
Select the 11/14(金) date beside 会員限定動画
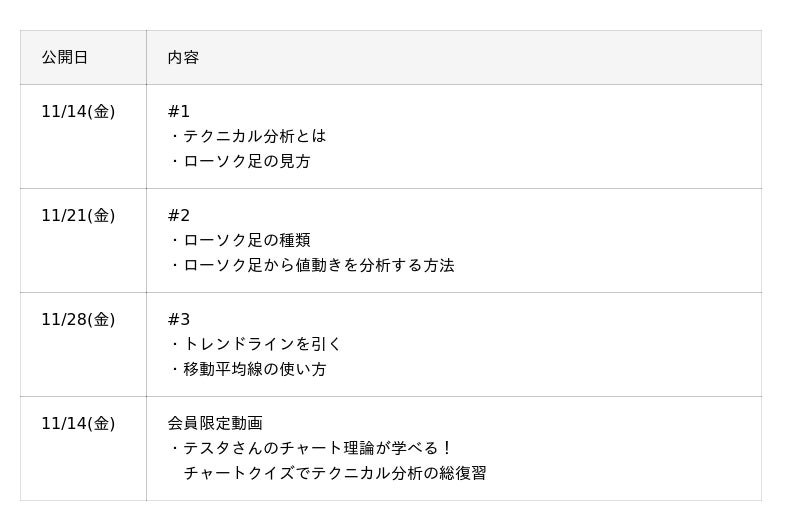(x=78, y=424)
